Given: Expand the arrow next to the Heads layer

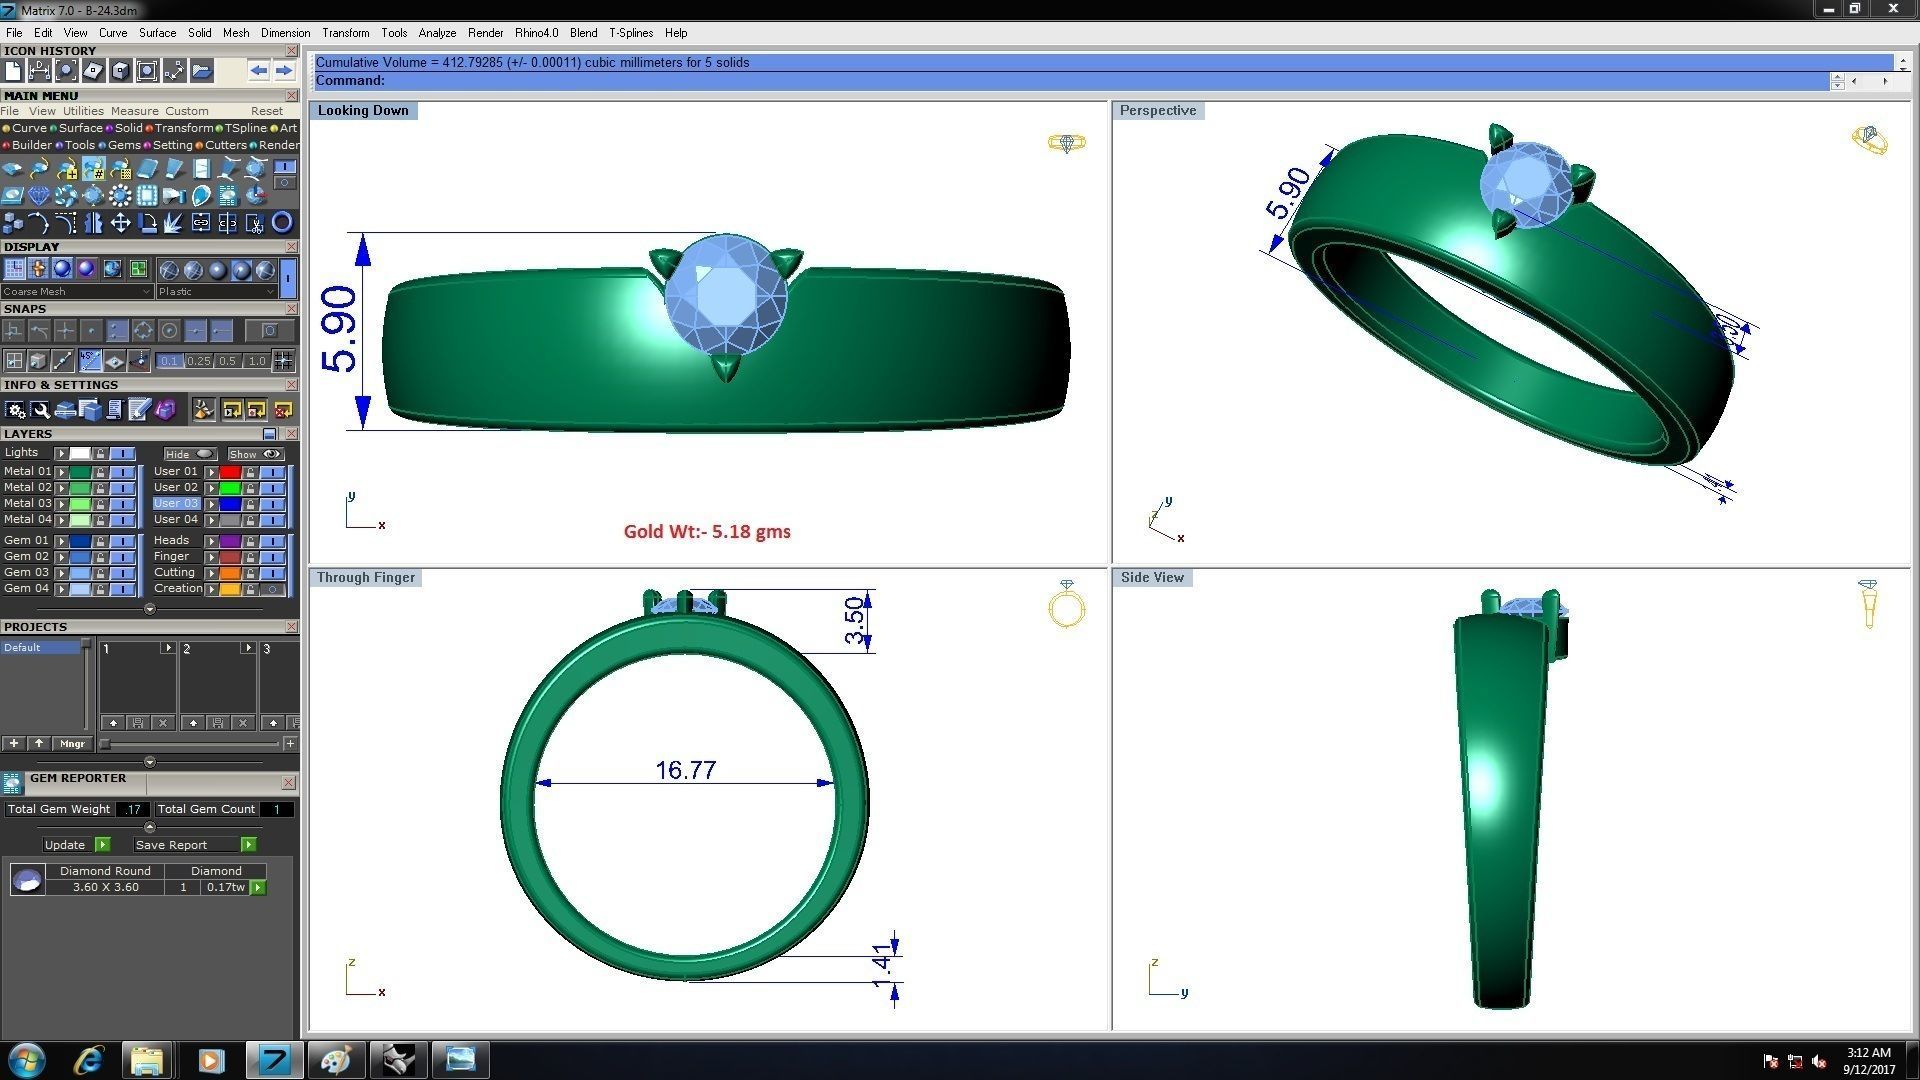Looking at the screenshot, I should coord(211,540).
